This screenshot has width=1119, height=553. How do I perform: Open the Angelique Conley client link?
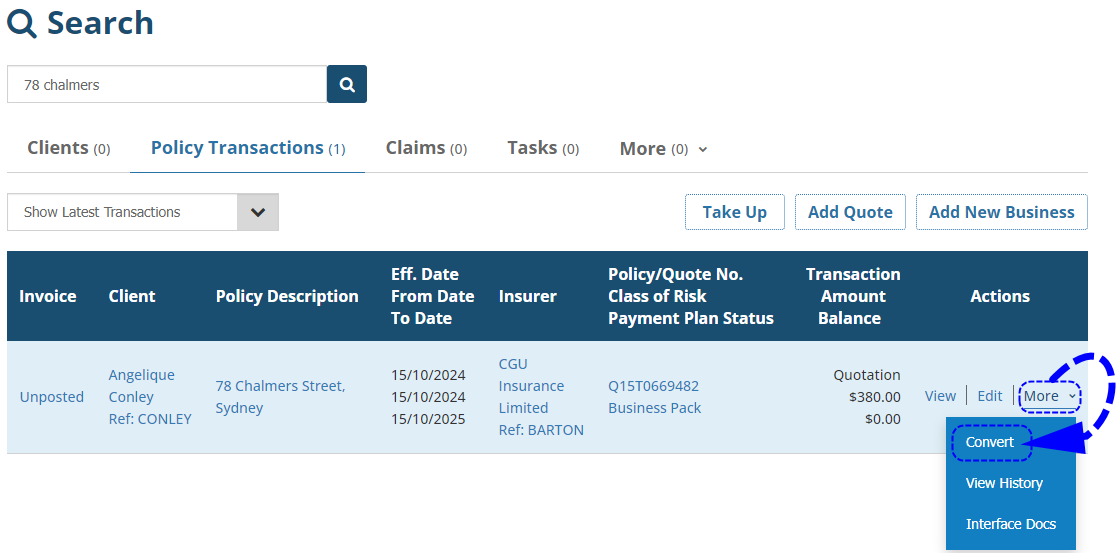click(x=141, y=385)
